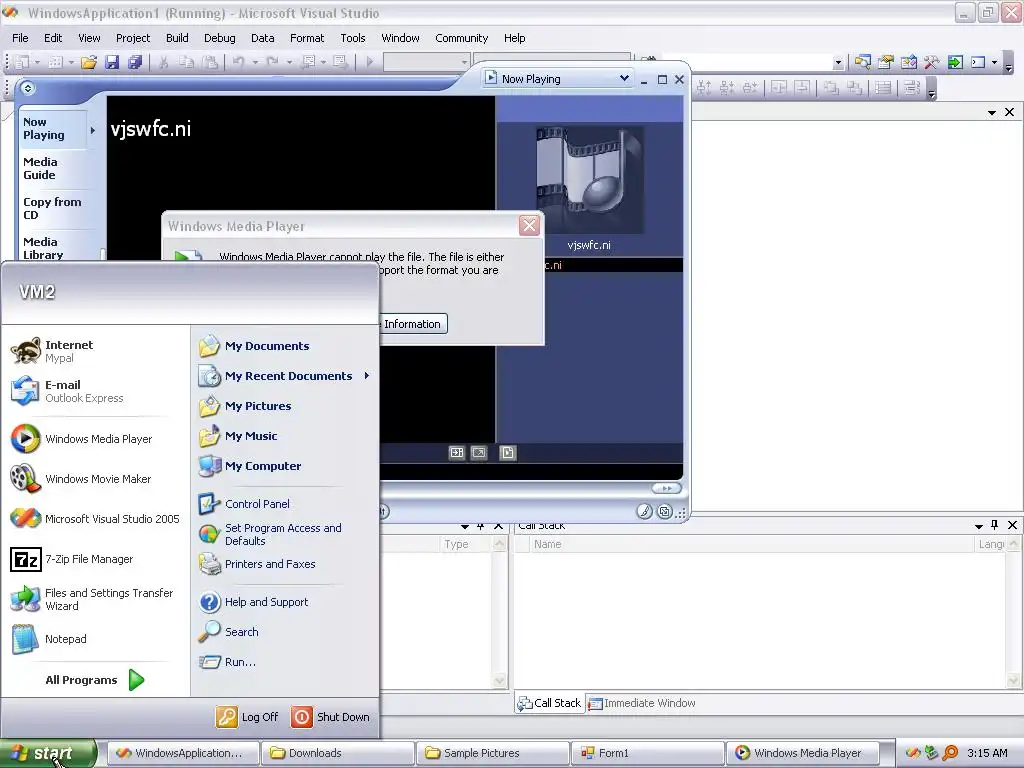Open Search from the Start menu
This screenshot has width=1024, height=768.
pos(229,632)
